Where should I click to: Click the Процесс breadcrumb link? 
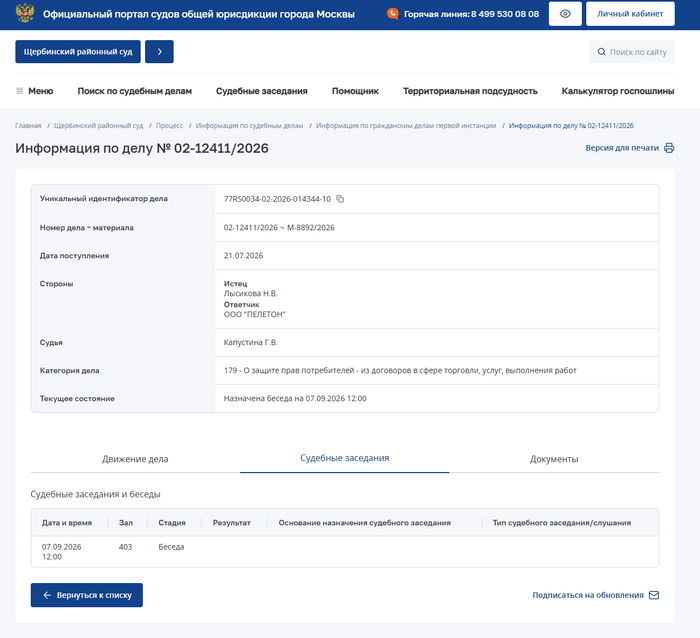point(169,126)
